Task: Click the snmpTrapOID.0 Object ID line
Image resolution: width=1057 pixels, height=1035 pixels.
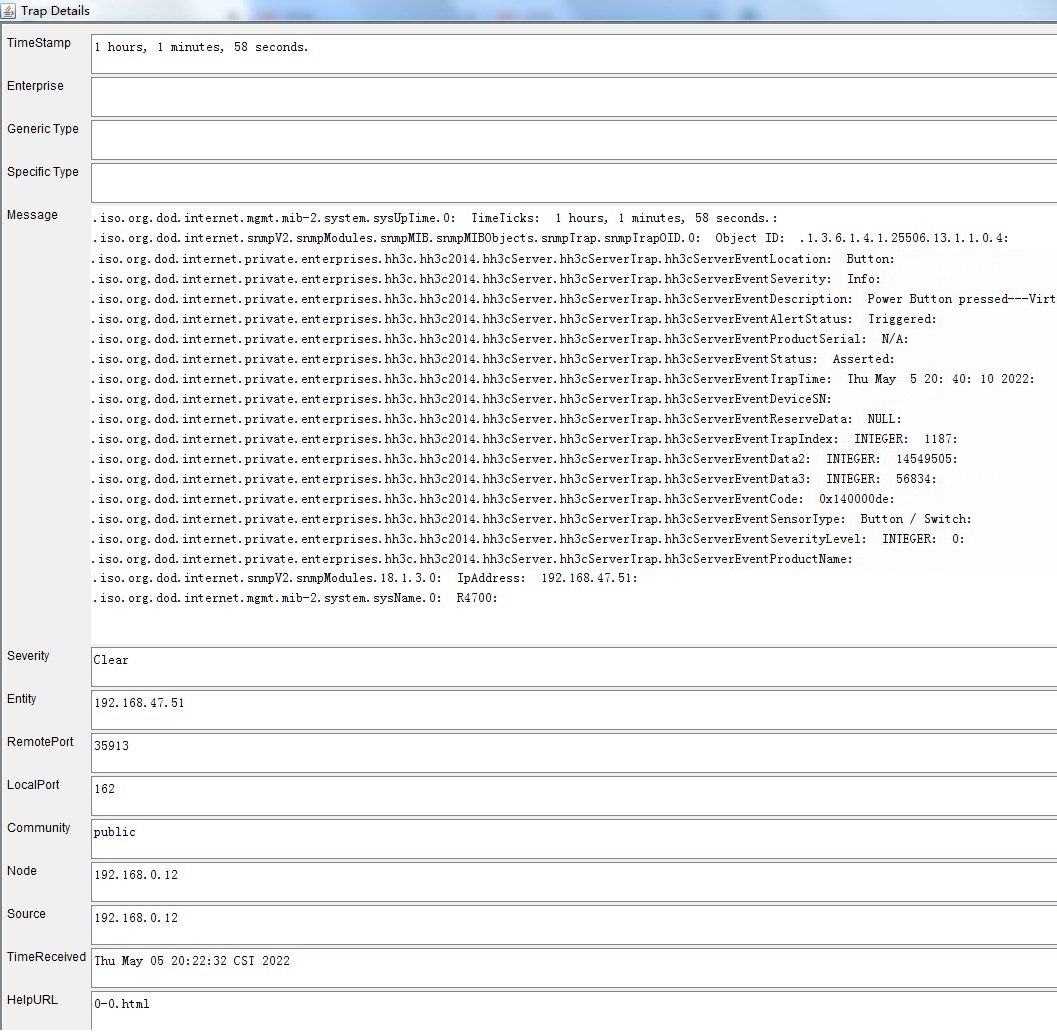Action: [551, 238]
